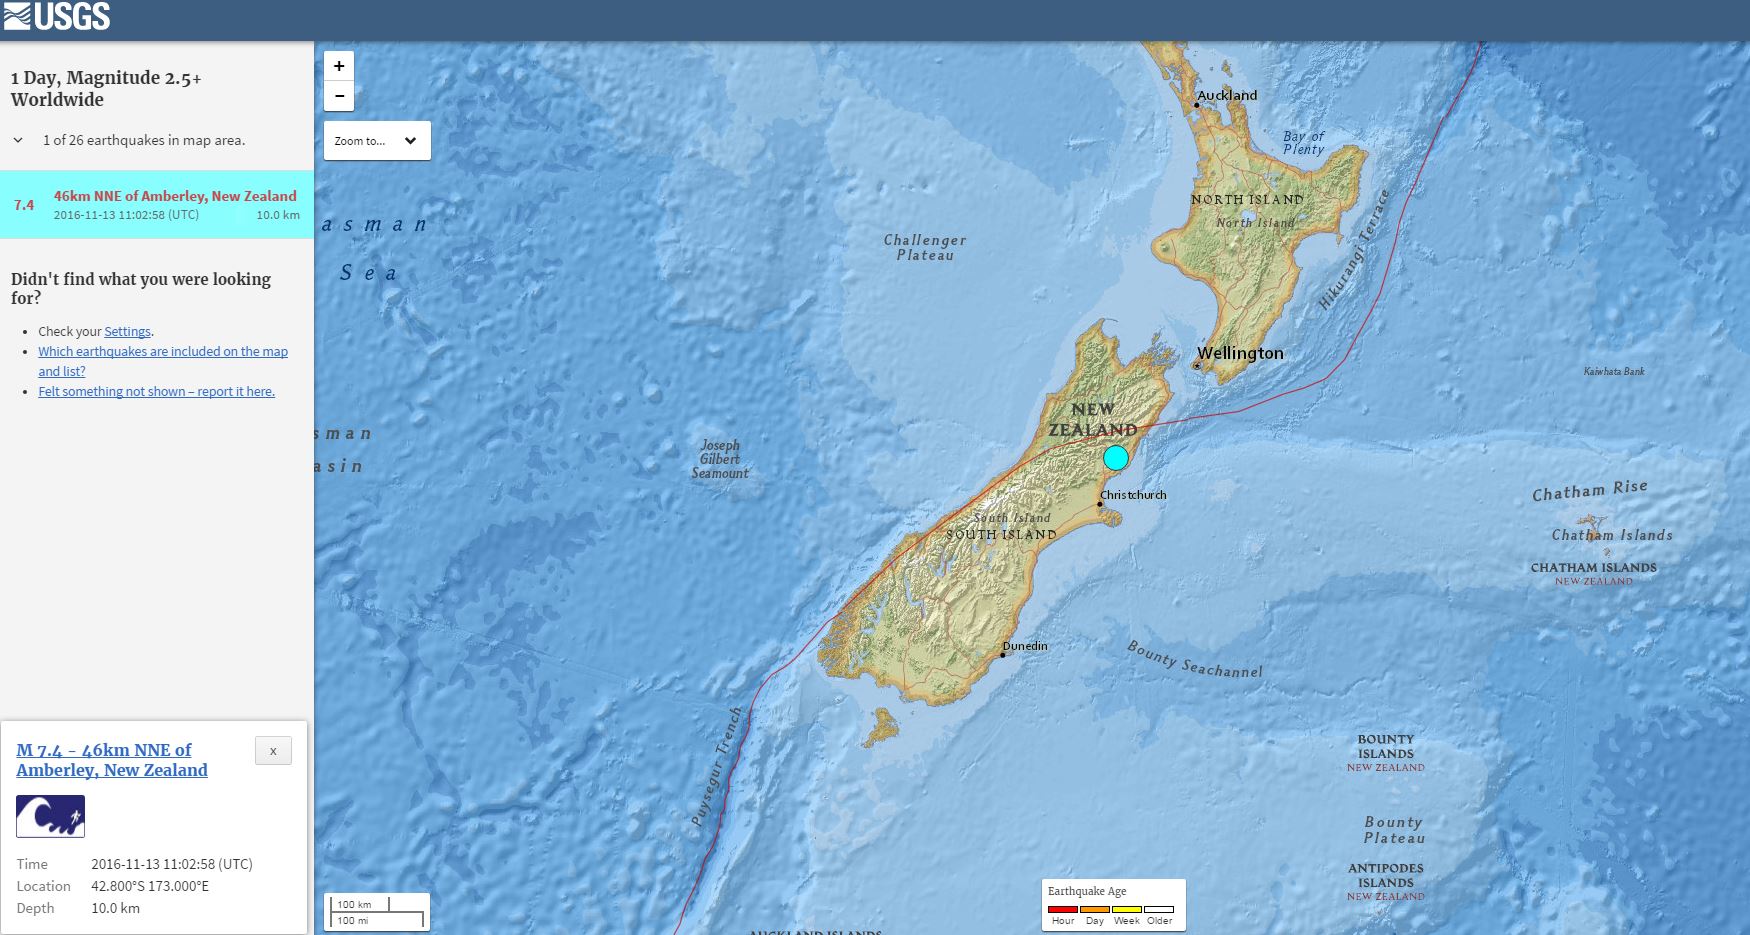Screen dimensions: 1750x935
Task: Close the earthquake details popup
Action: click(x=273, y=751)
